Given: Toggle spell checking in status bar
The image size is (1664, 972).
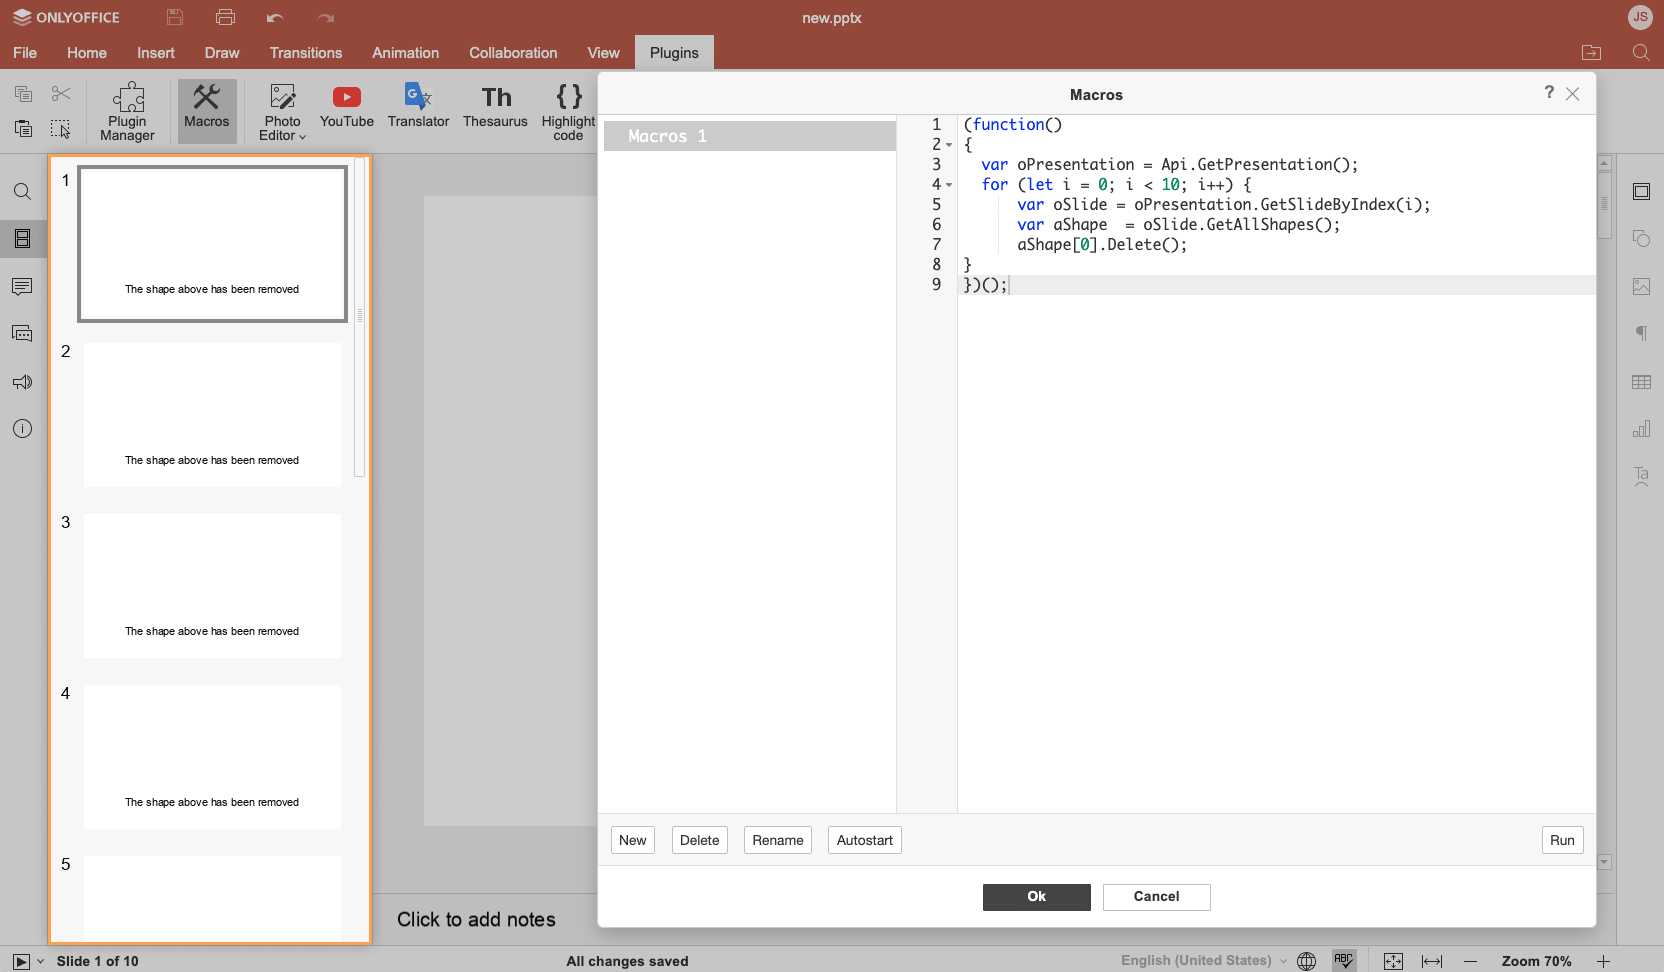Looking at the screenshot, I should (1344, 960).
